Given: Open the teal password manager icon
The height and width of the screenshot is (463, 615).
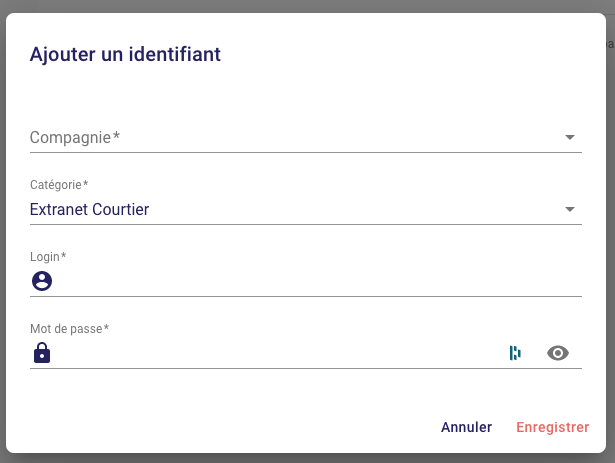Looking at the screenshot, I should tap(515, 353).
